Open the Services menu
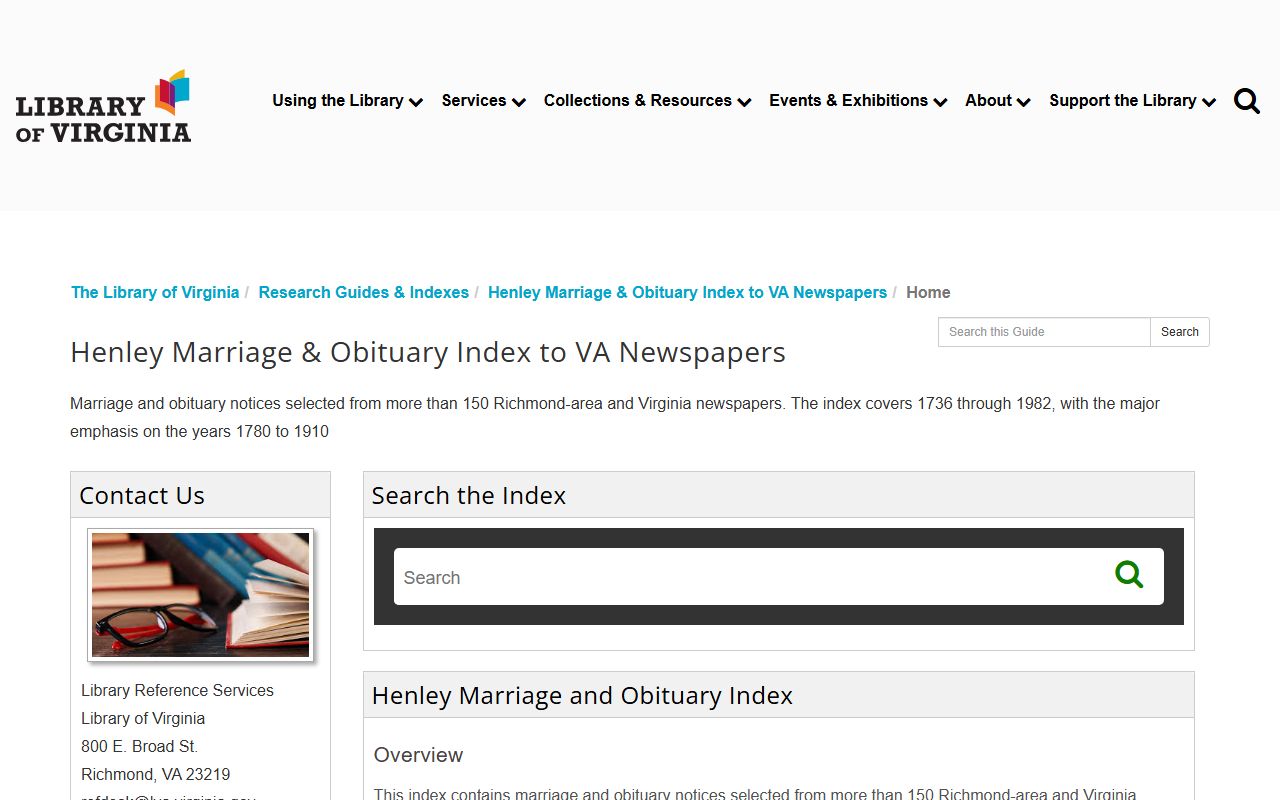This screenshot has height=800, width=1280. click(x=474, y=100)
